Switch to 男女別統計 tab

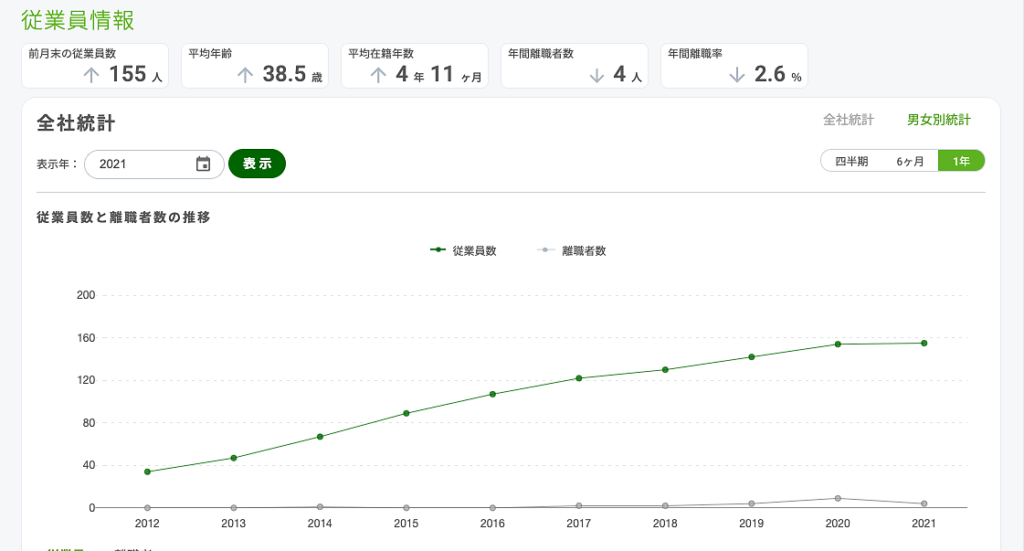point(938,120)
